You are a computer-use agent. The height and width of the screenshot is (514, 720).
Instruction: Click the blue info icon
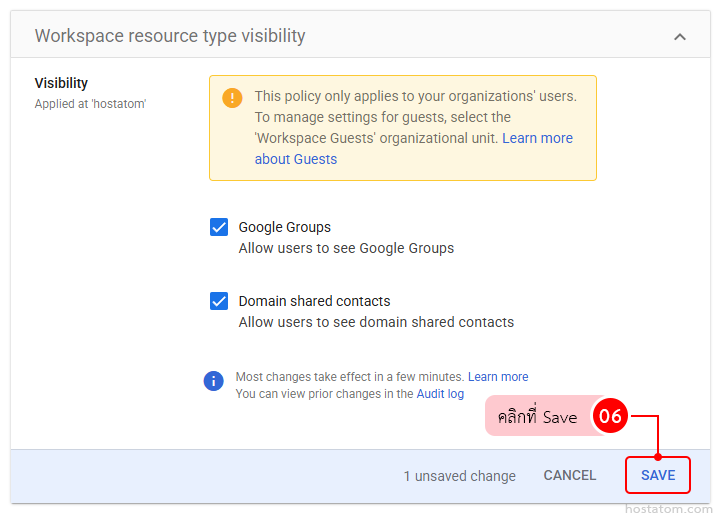tap(214, 381)
